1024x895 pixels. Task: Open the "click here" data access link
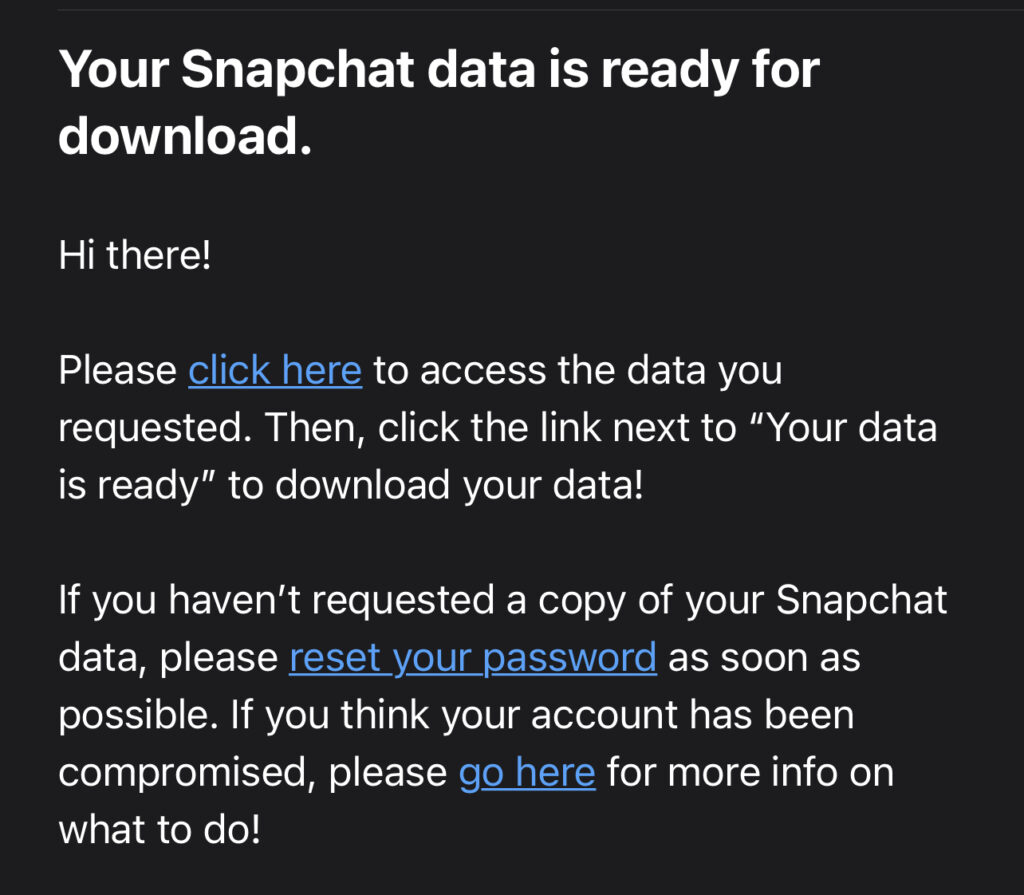(275, 371)
